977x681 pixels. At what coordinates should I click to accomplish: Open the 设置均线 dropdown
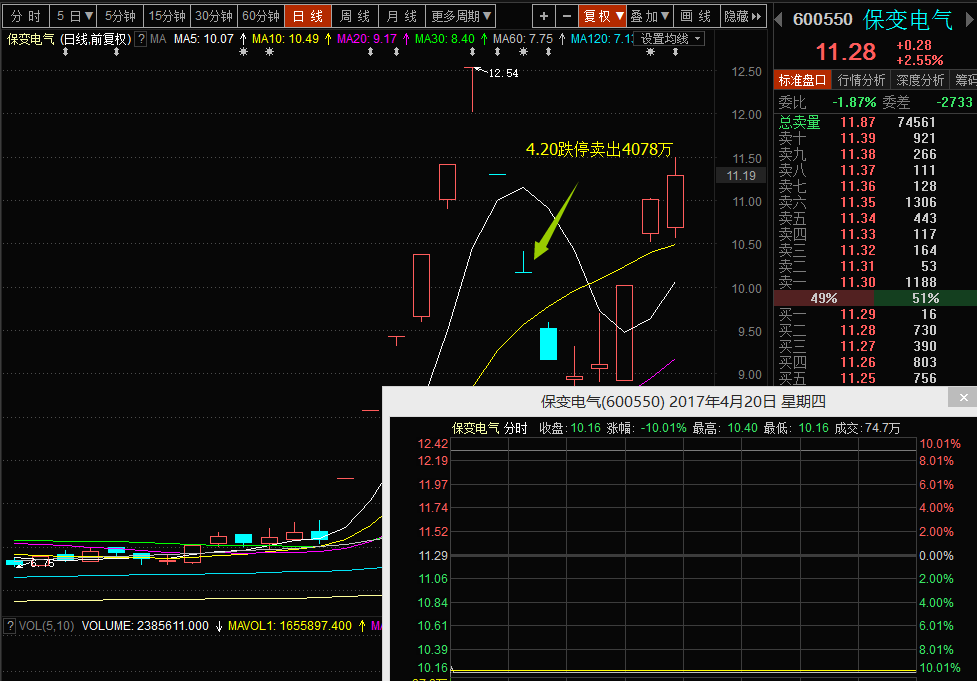point(671,39)
